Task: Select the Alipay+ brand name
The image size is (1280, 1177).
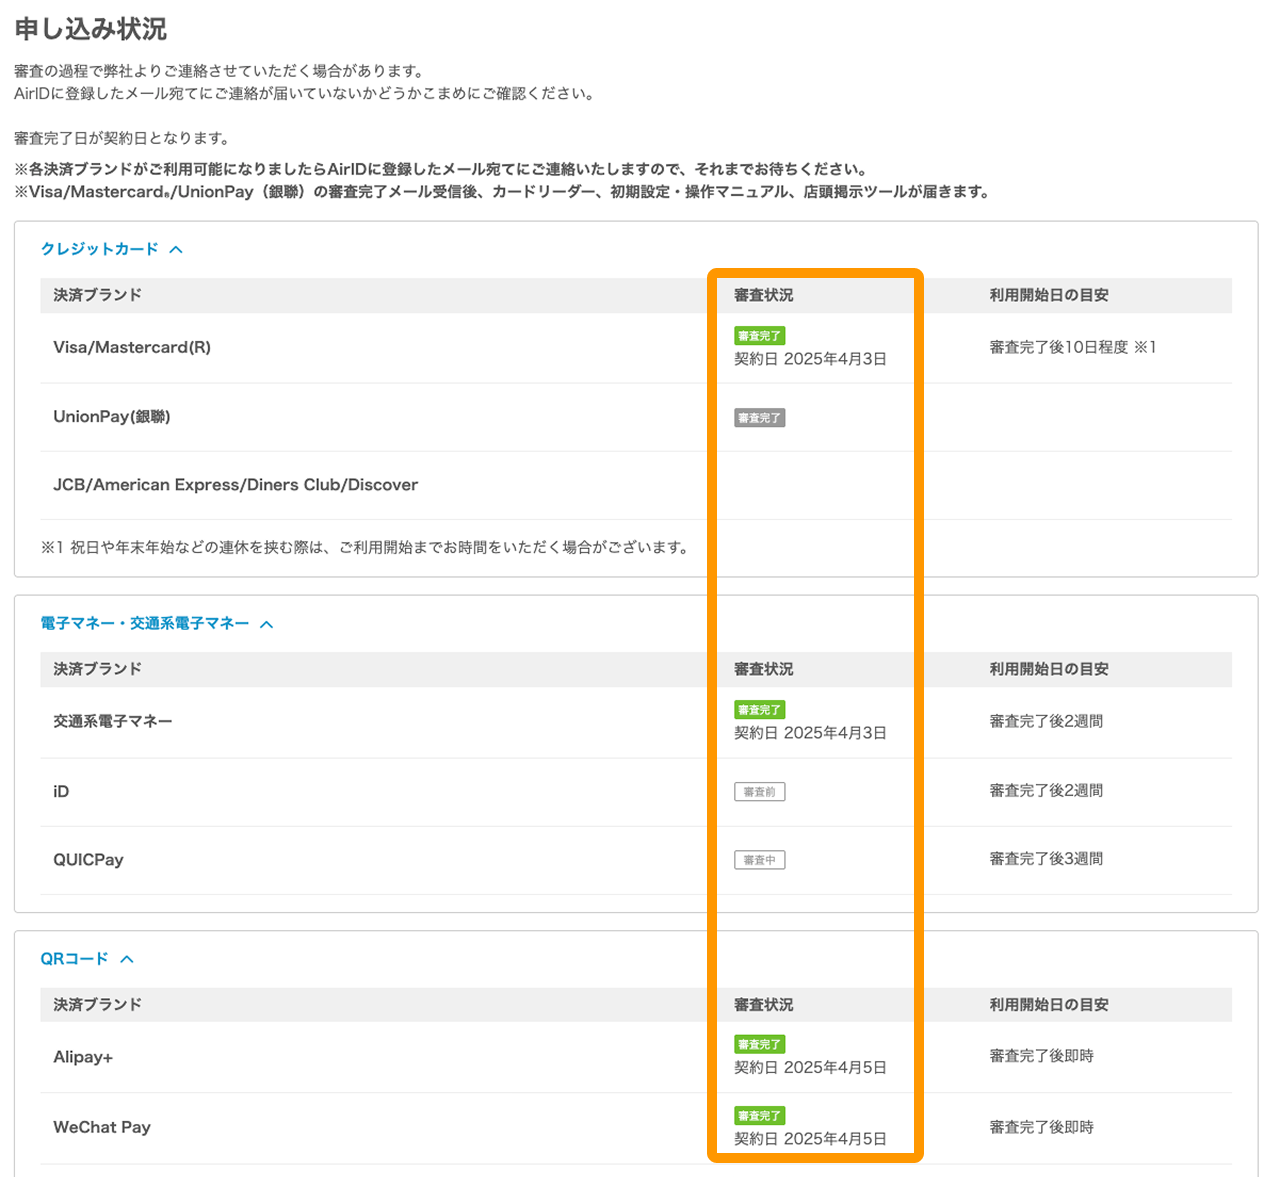Action: [83, 1057]
